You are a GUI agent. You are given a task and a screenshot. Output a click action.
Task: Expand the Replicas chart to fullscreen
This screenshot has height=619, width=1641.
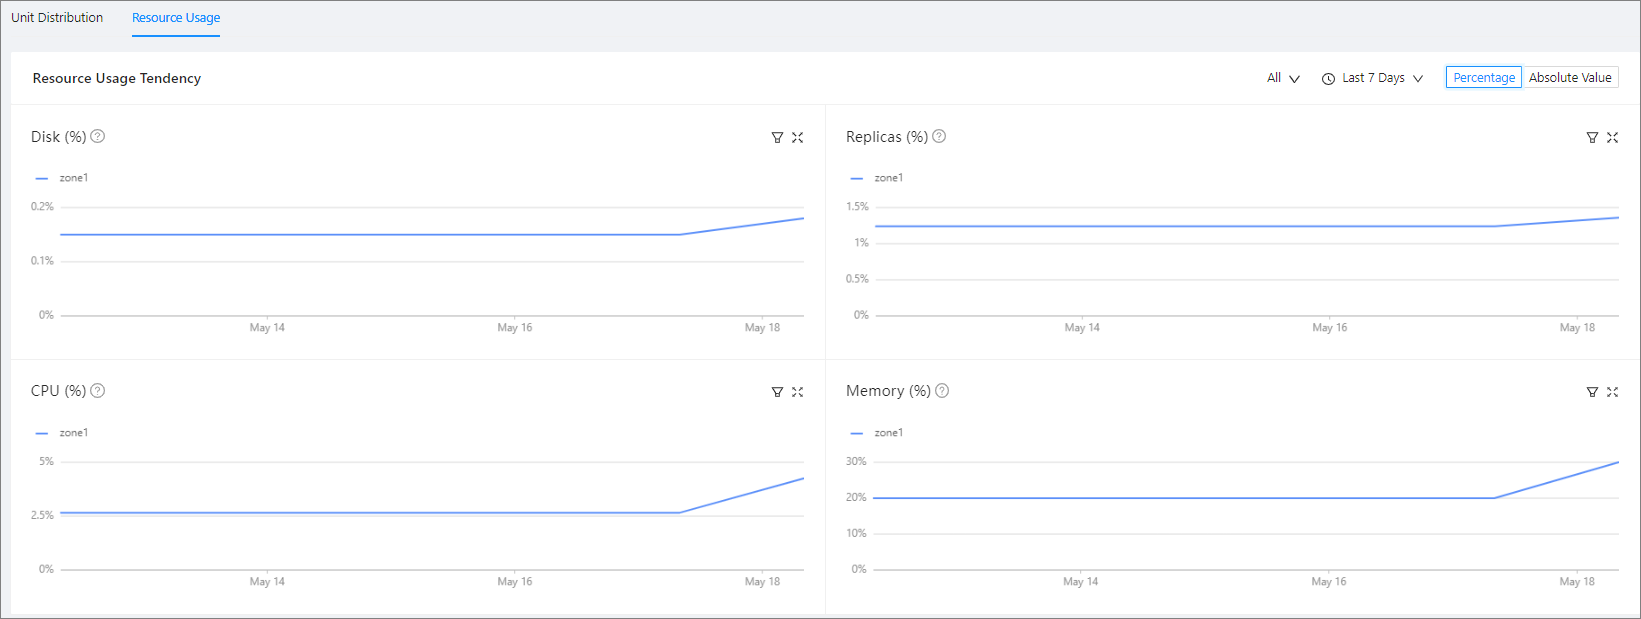pos(1612,138)
